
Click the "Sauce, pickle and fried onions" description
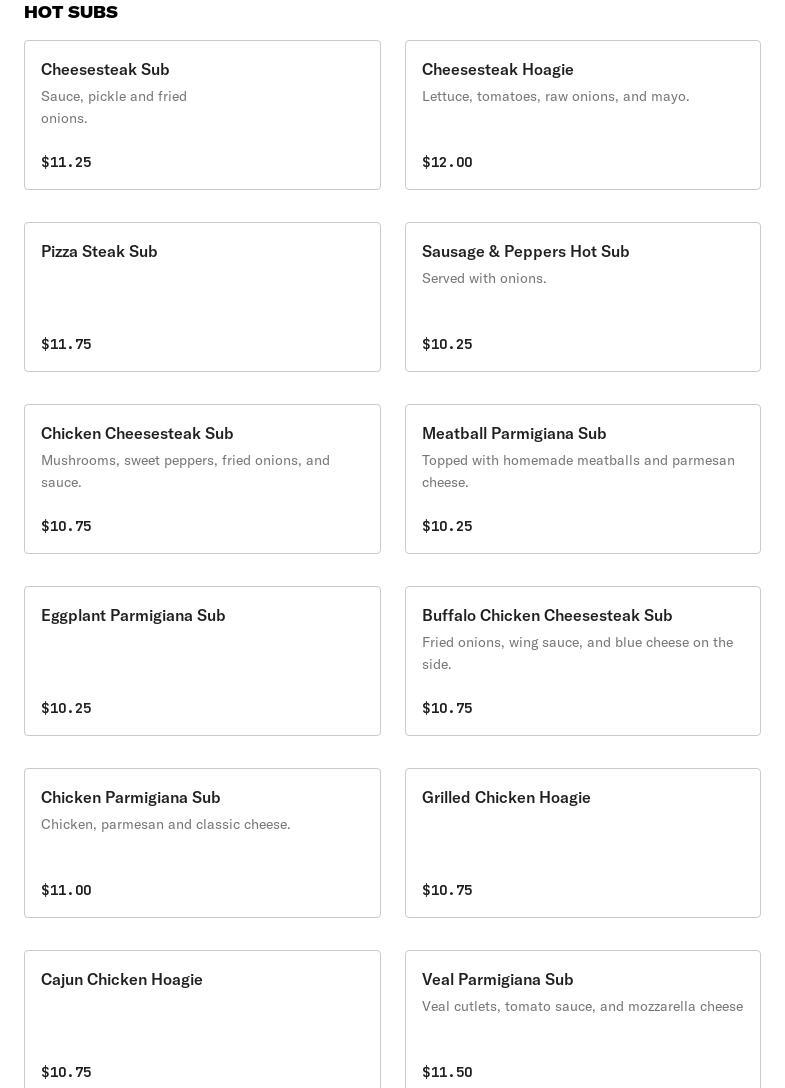pos(114,107)
